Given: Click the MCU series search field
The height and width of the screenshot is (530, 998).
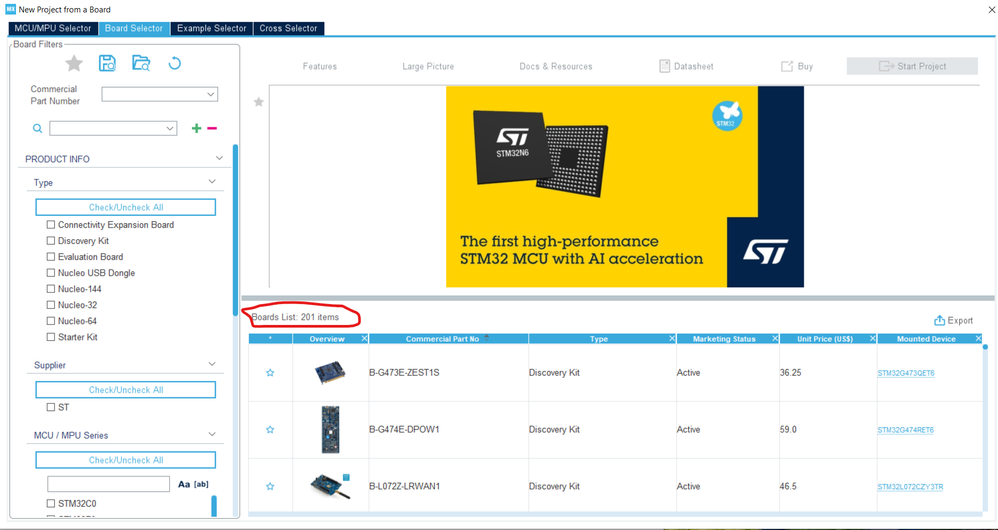Looking at the screenshot, I should 108,484.
